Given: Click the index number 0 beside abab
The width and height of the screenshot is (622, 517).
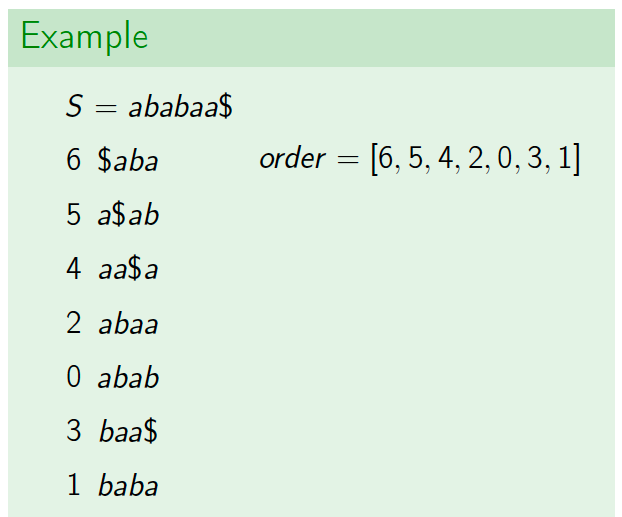Looking at the screenshot, I should 74,377.
